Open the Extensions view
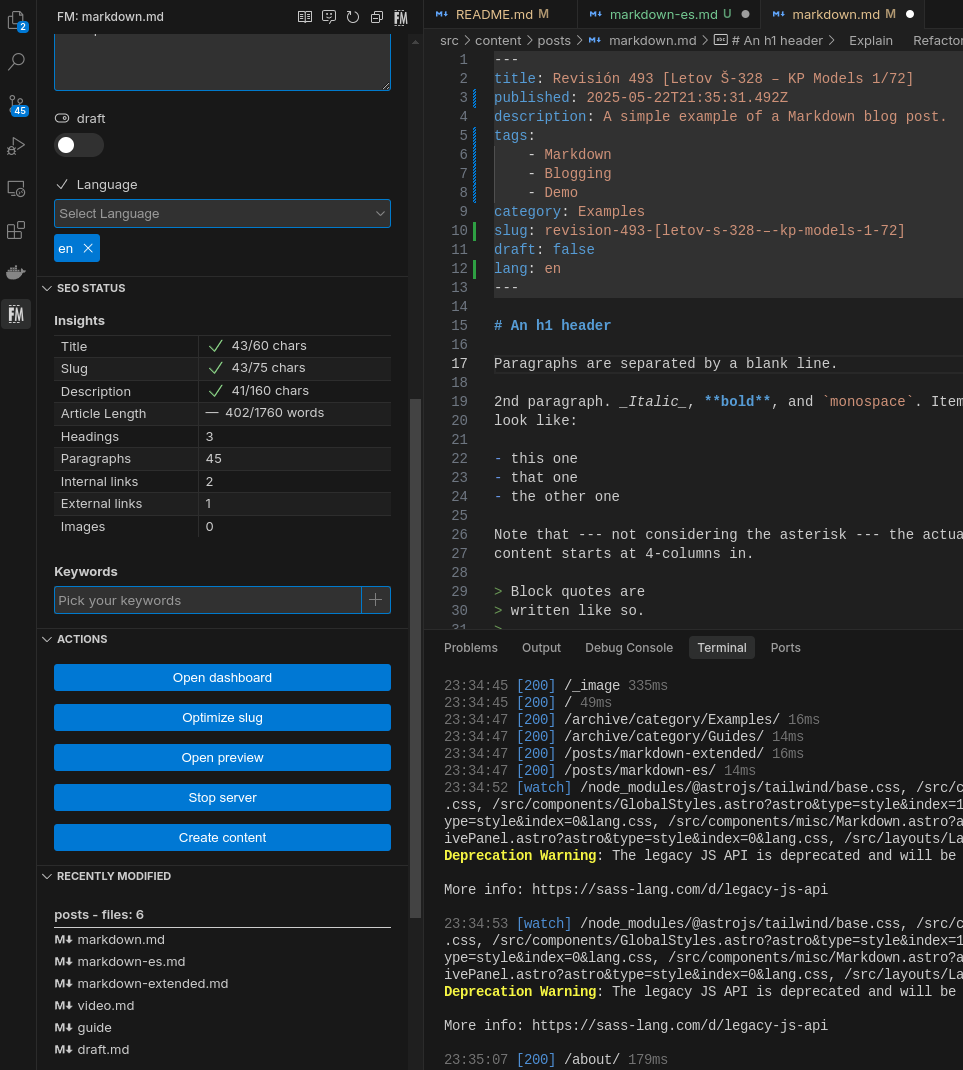Screen dimensions: 963x1070 pos(16,230)
